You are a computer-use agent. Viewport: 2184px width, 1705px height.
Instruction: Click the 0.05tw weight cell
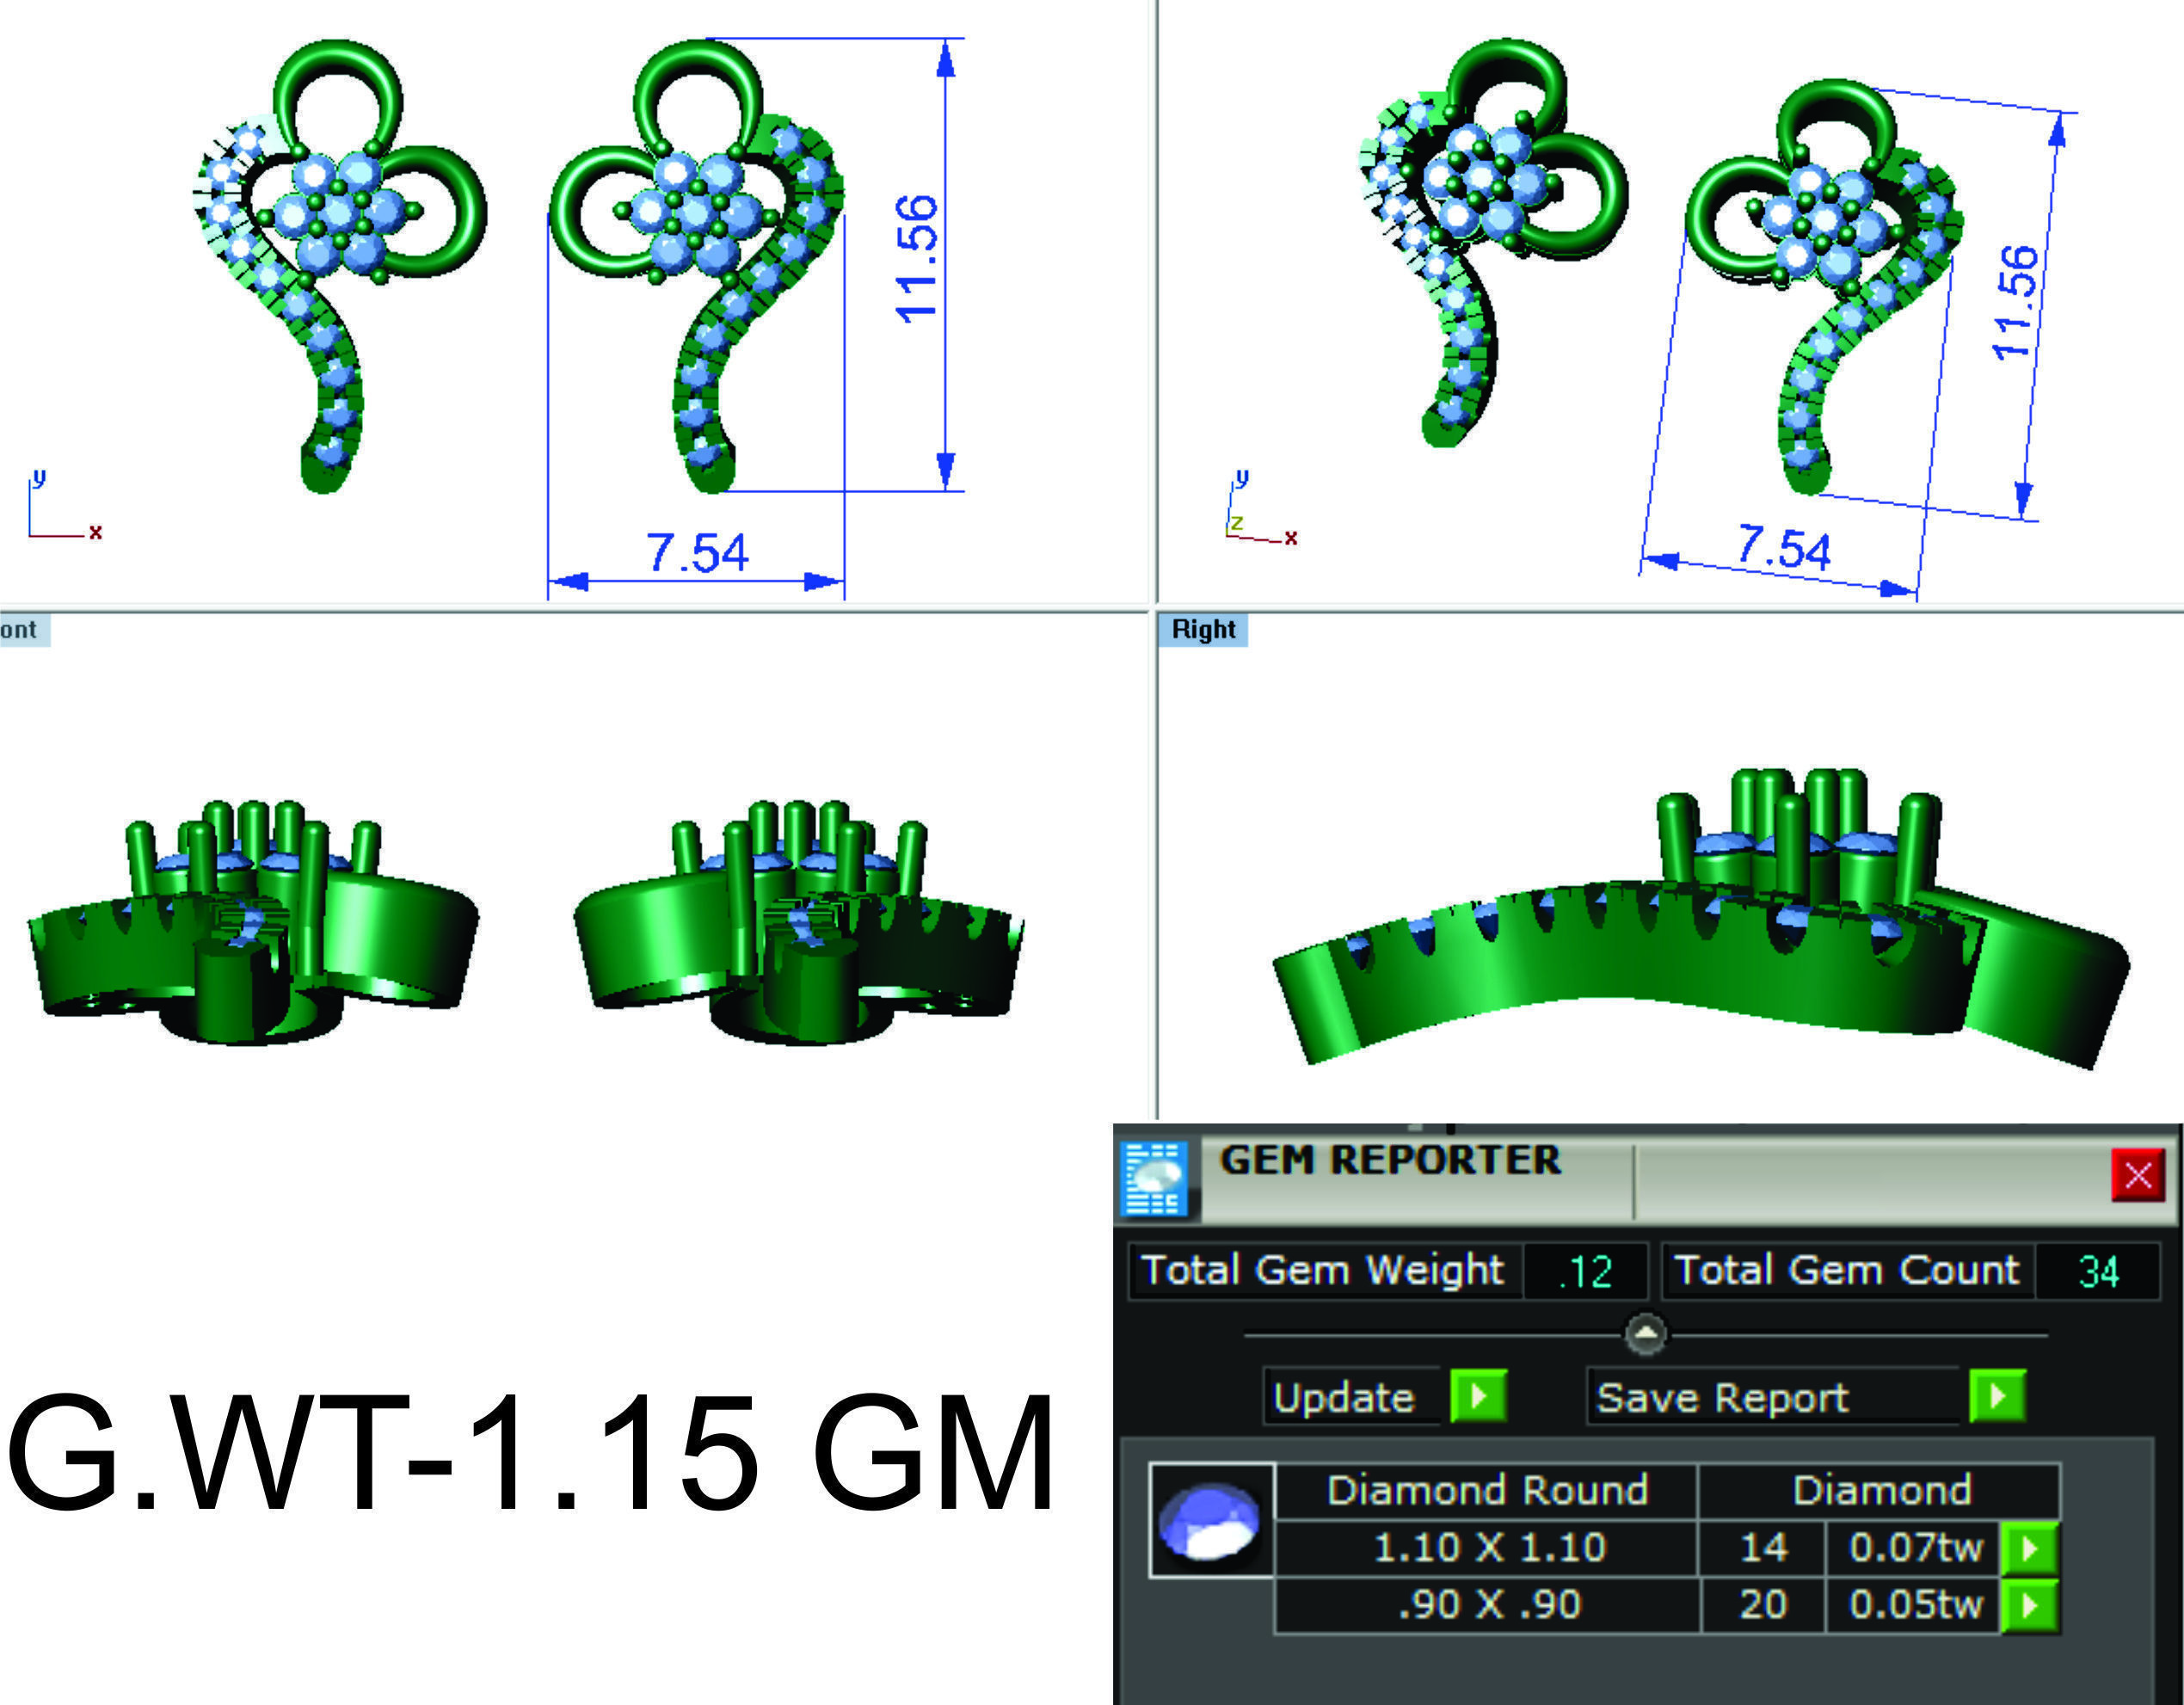point(1914,1605)
